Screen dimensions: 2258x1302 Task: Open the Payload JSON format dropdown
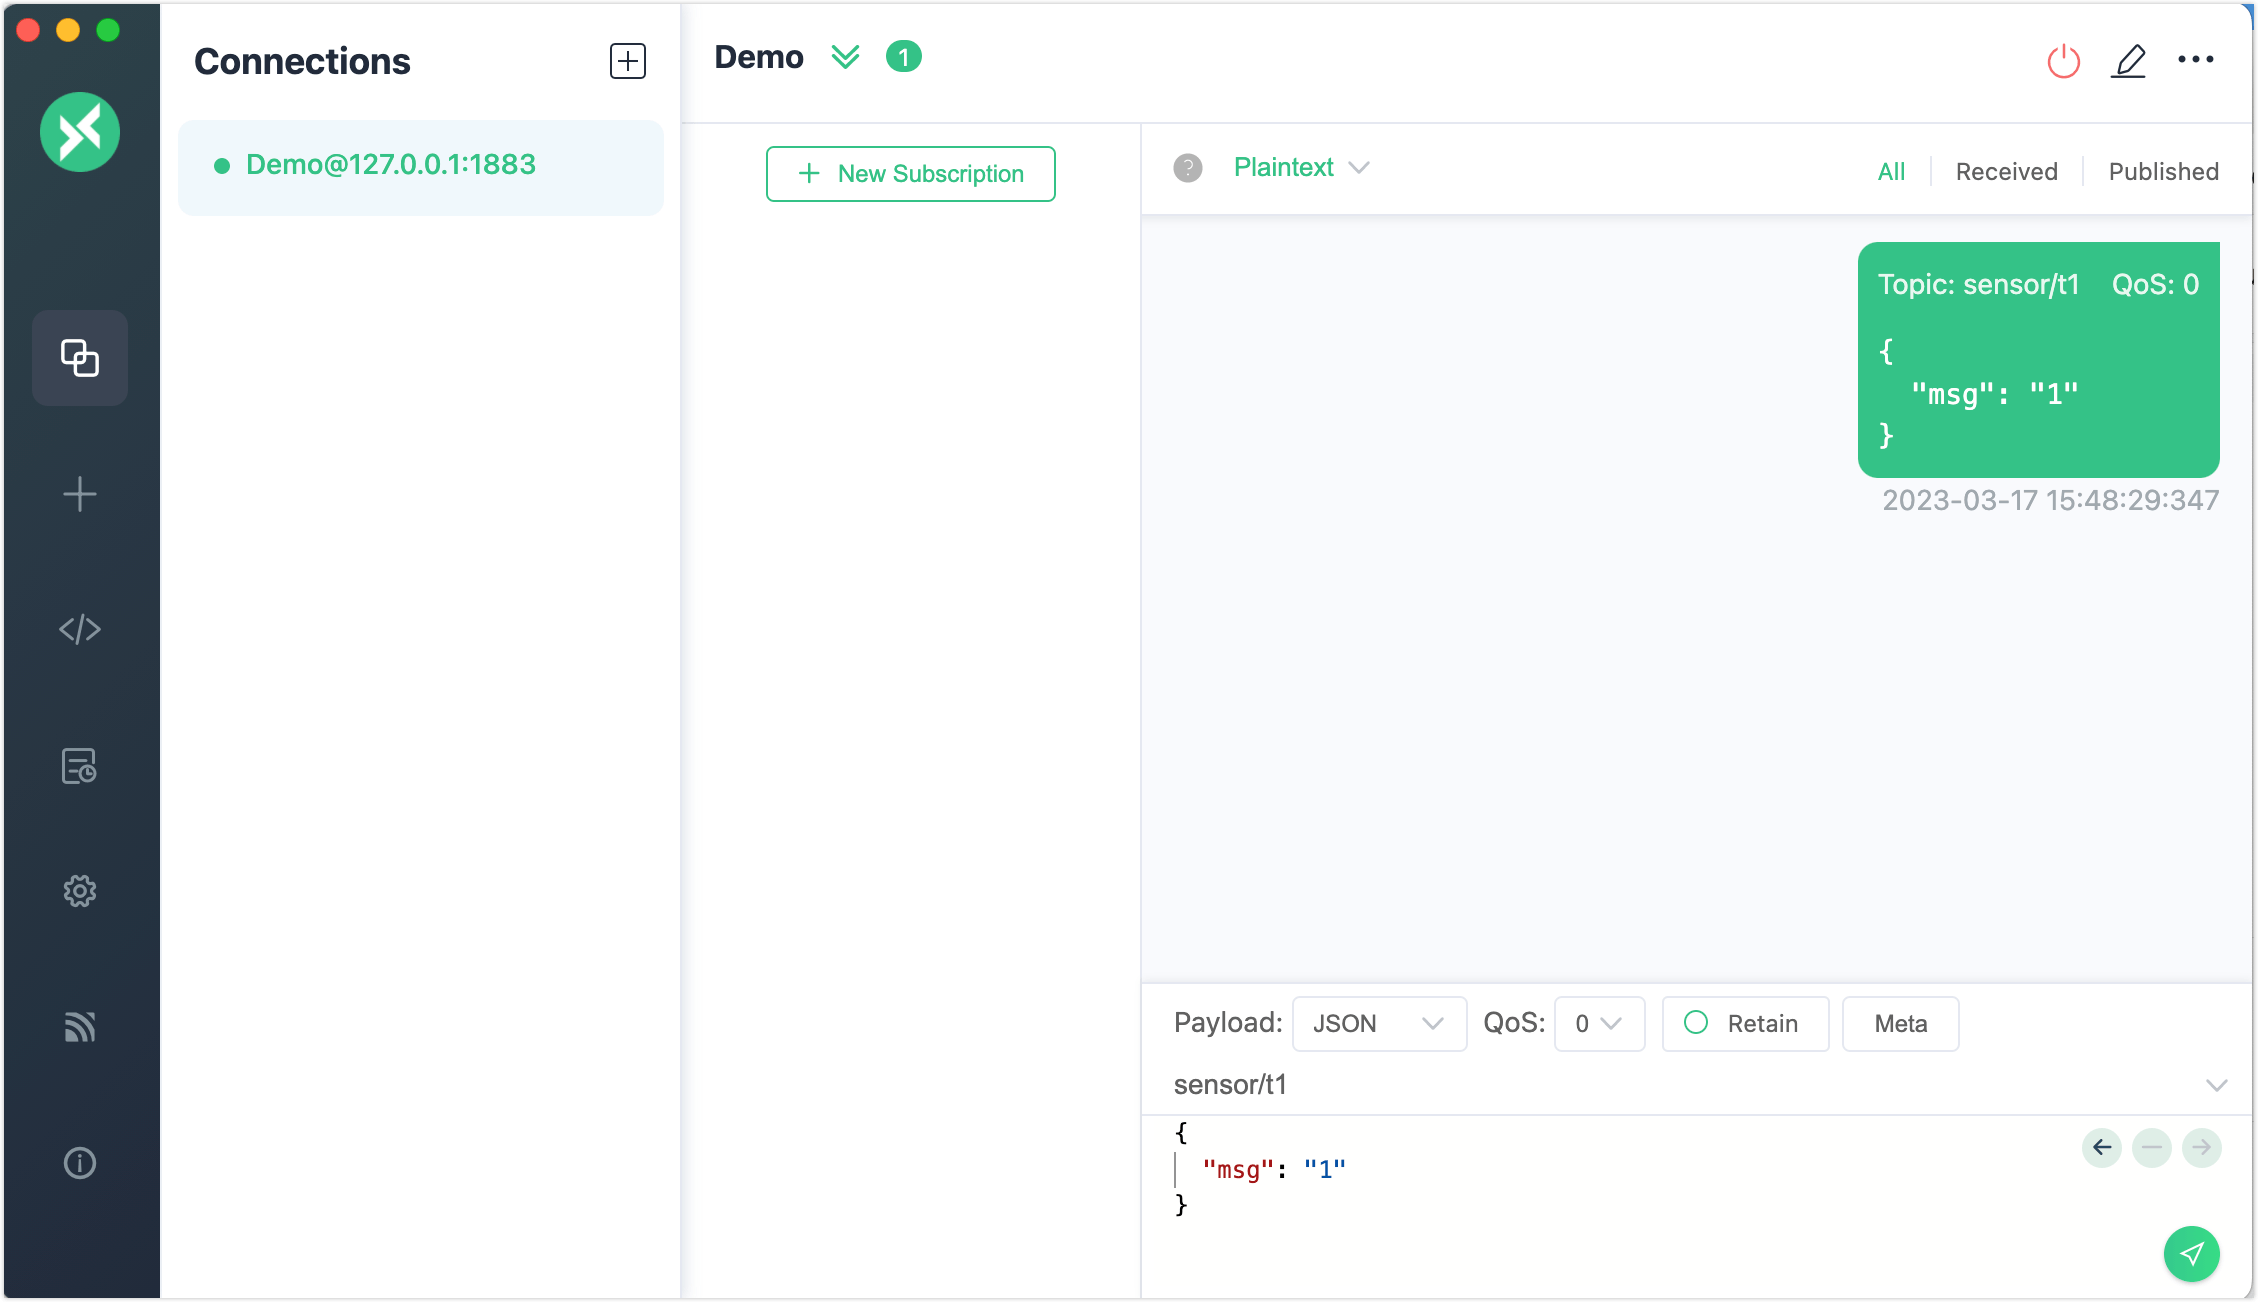1378,1023
